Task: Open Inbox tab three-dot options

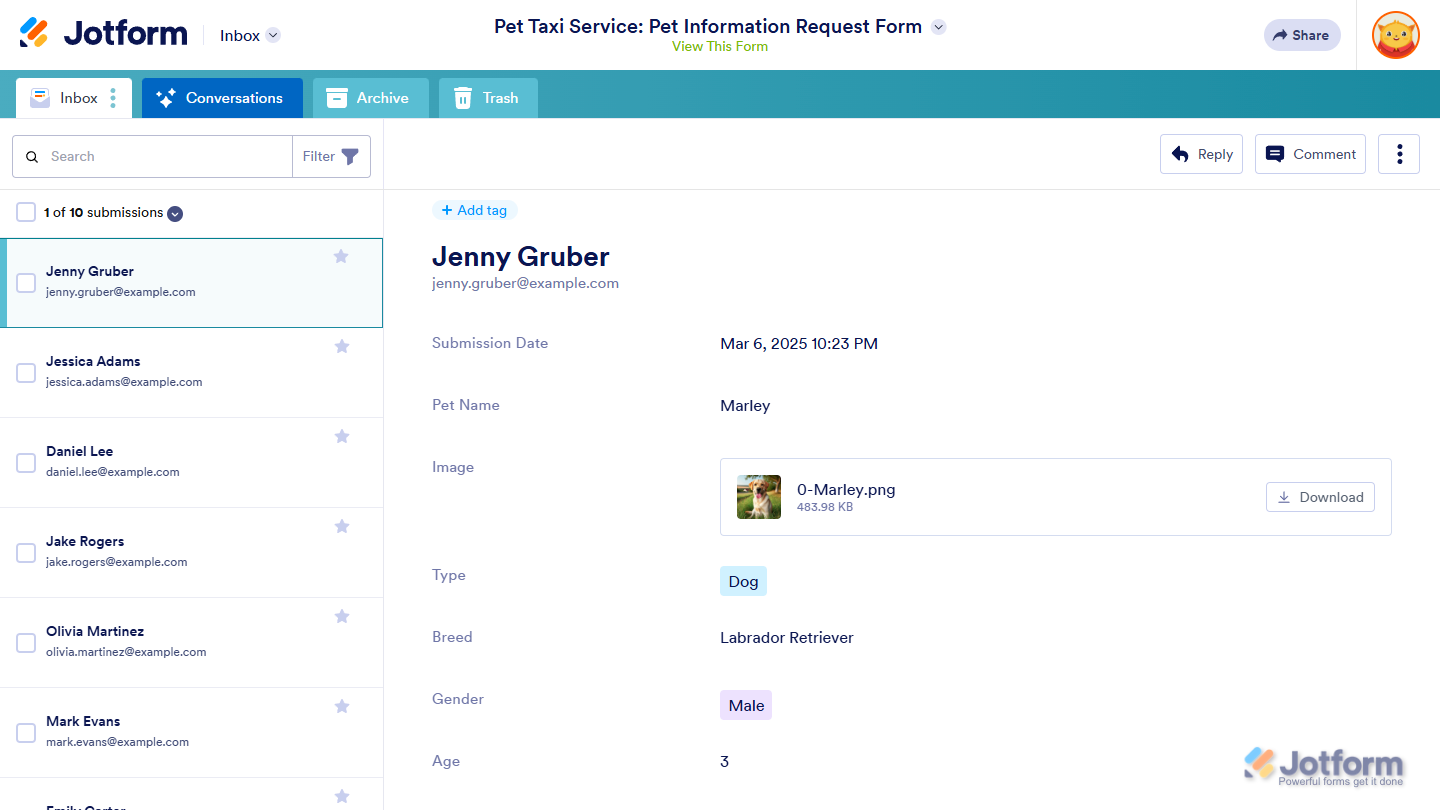Action: pos(113,98)
